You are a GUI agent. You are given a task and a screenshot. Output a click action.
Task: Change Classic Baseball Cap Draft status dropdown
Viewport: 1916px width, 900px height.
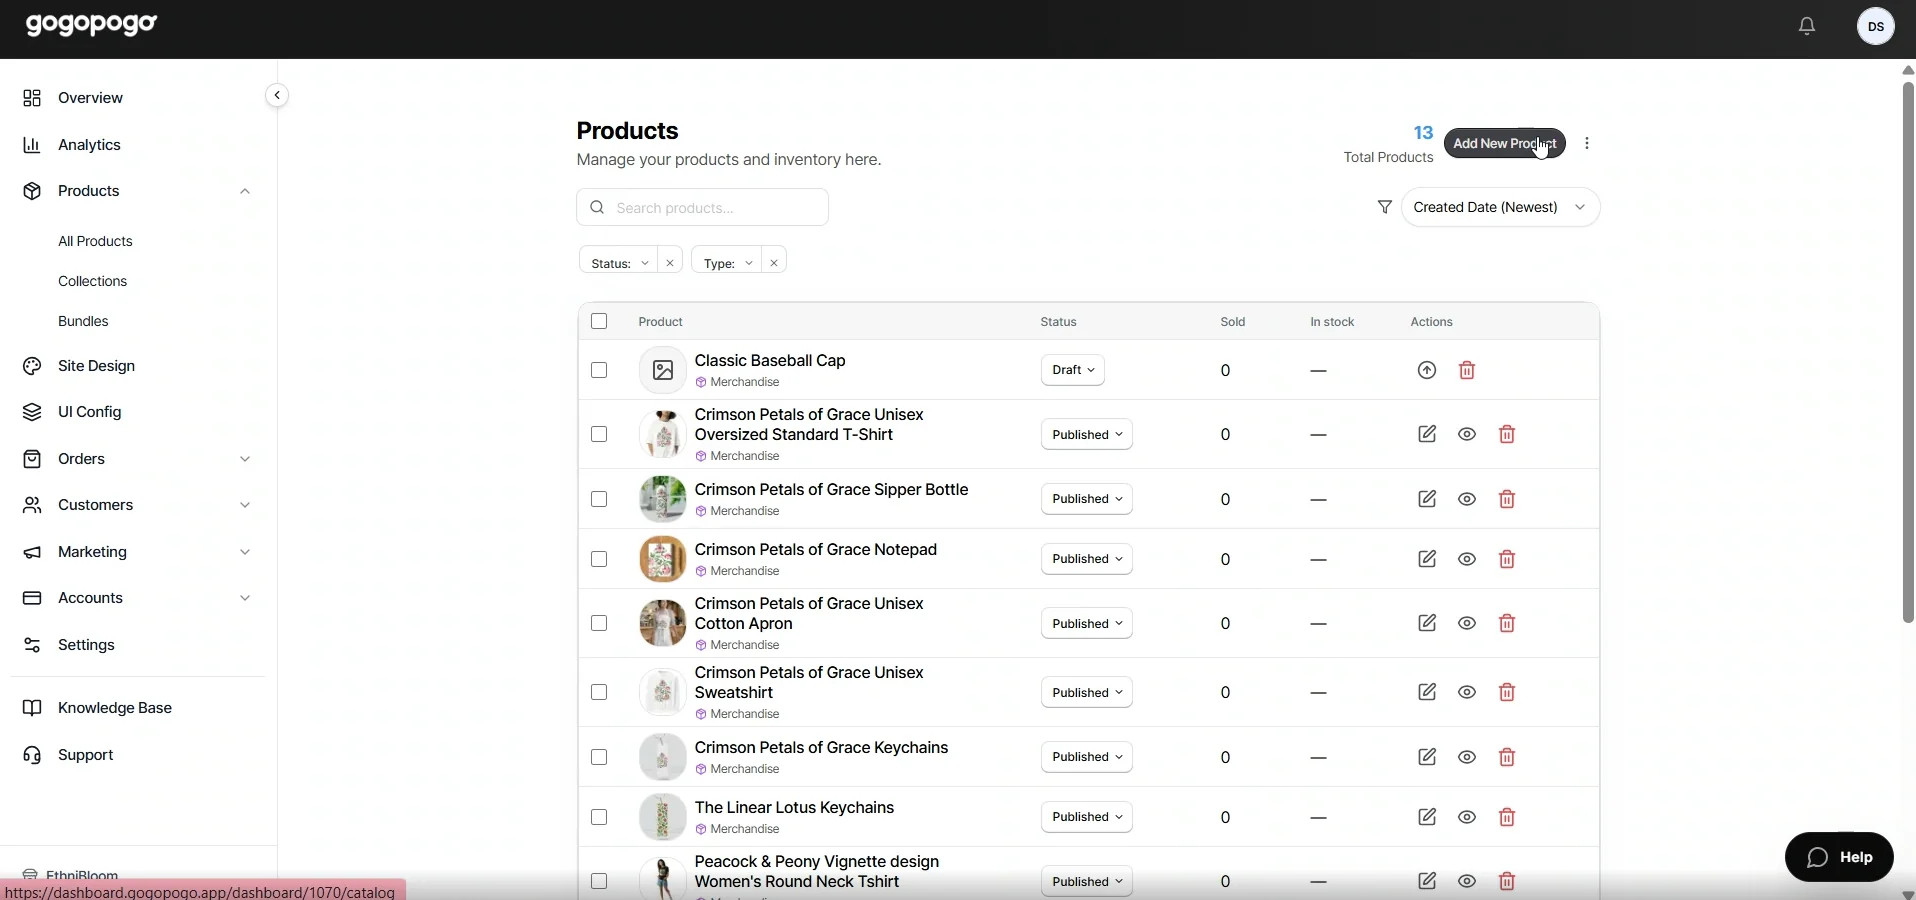point(1073,370)
